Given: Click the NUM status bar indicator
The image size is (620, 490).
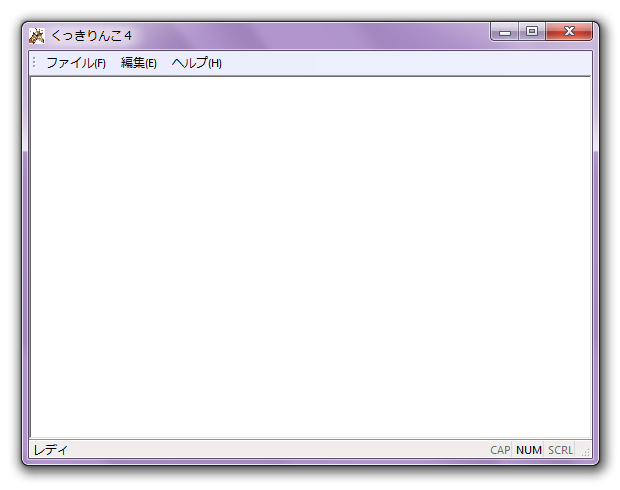Looking at the screenshot, I should click(x=529, y=450).
